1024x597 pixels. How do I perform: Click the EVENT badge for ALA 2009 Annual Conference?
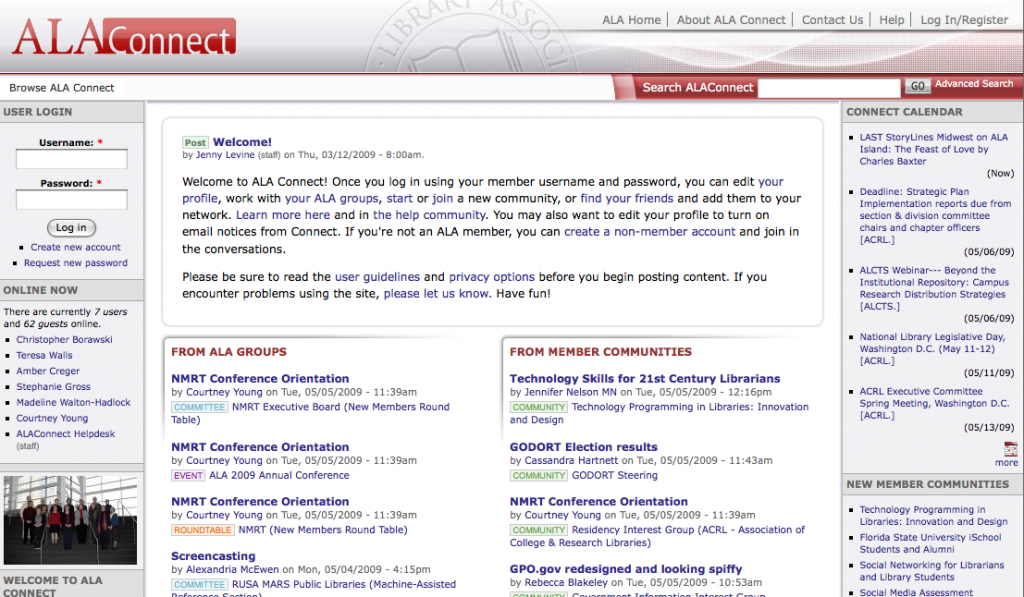coord(188,476)
